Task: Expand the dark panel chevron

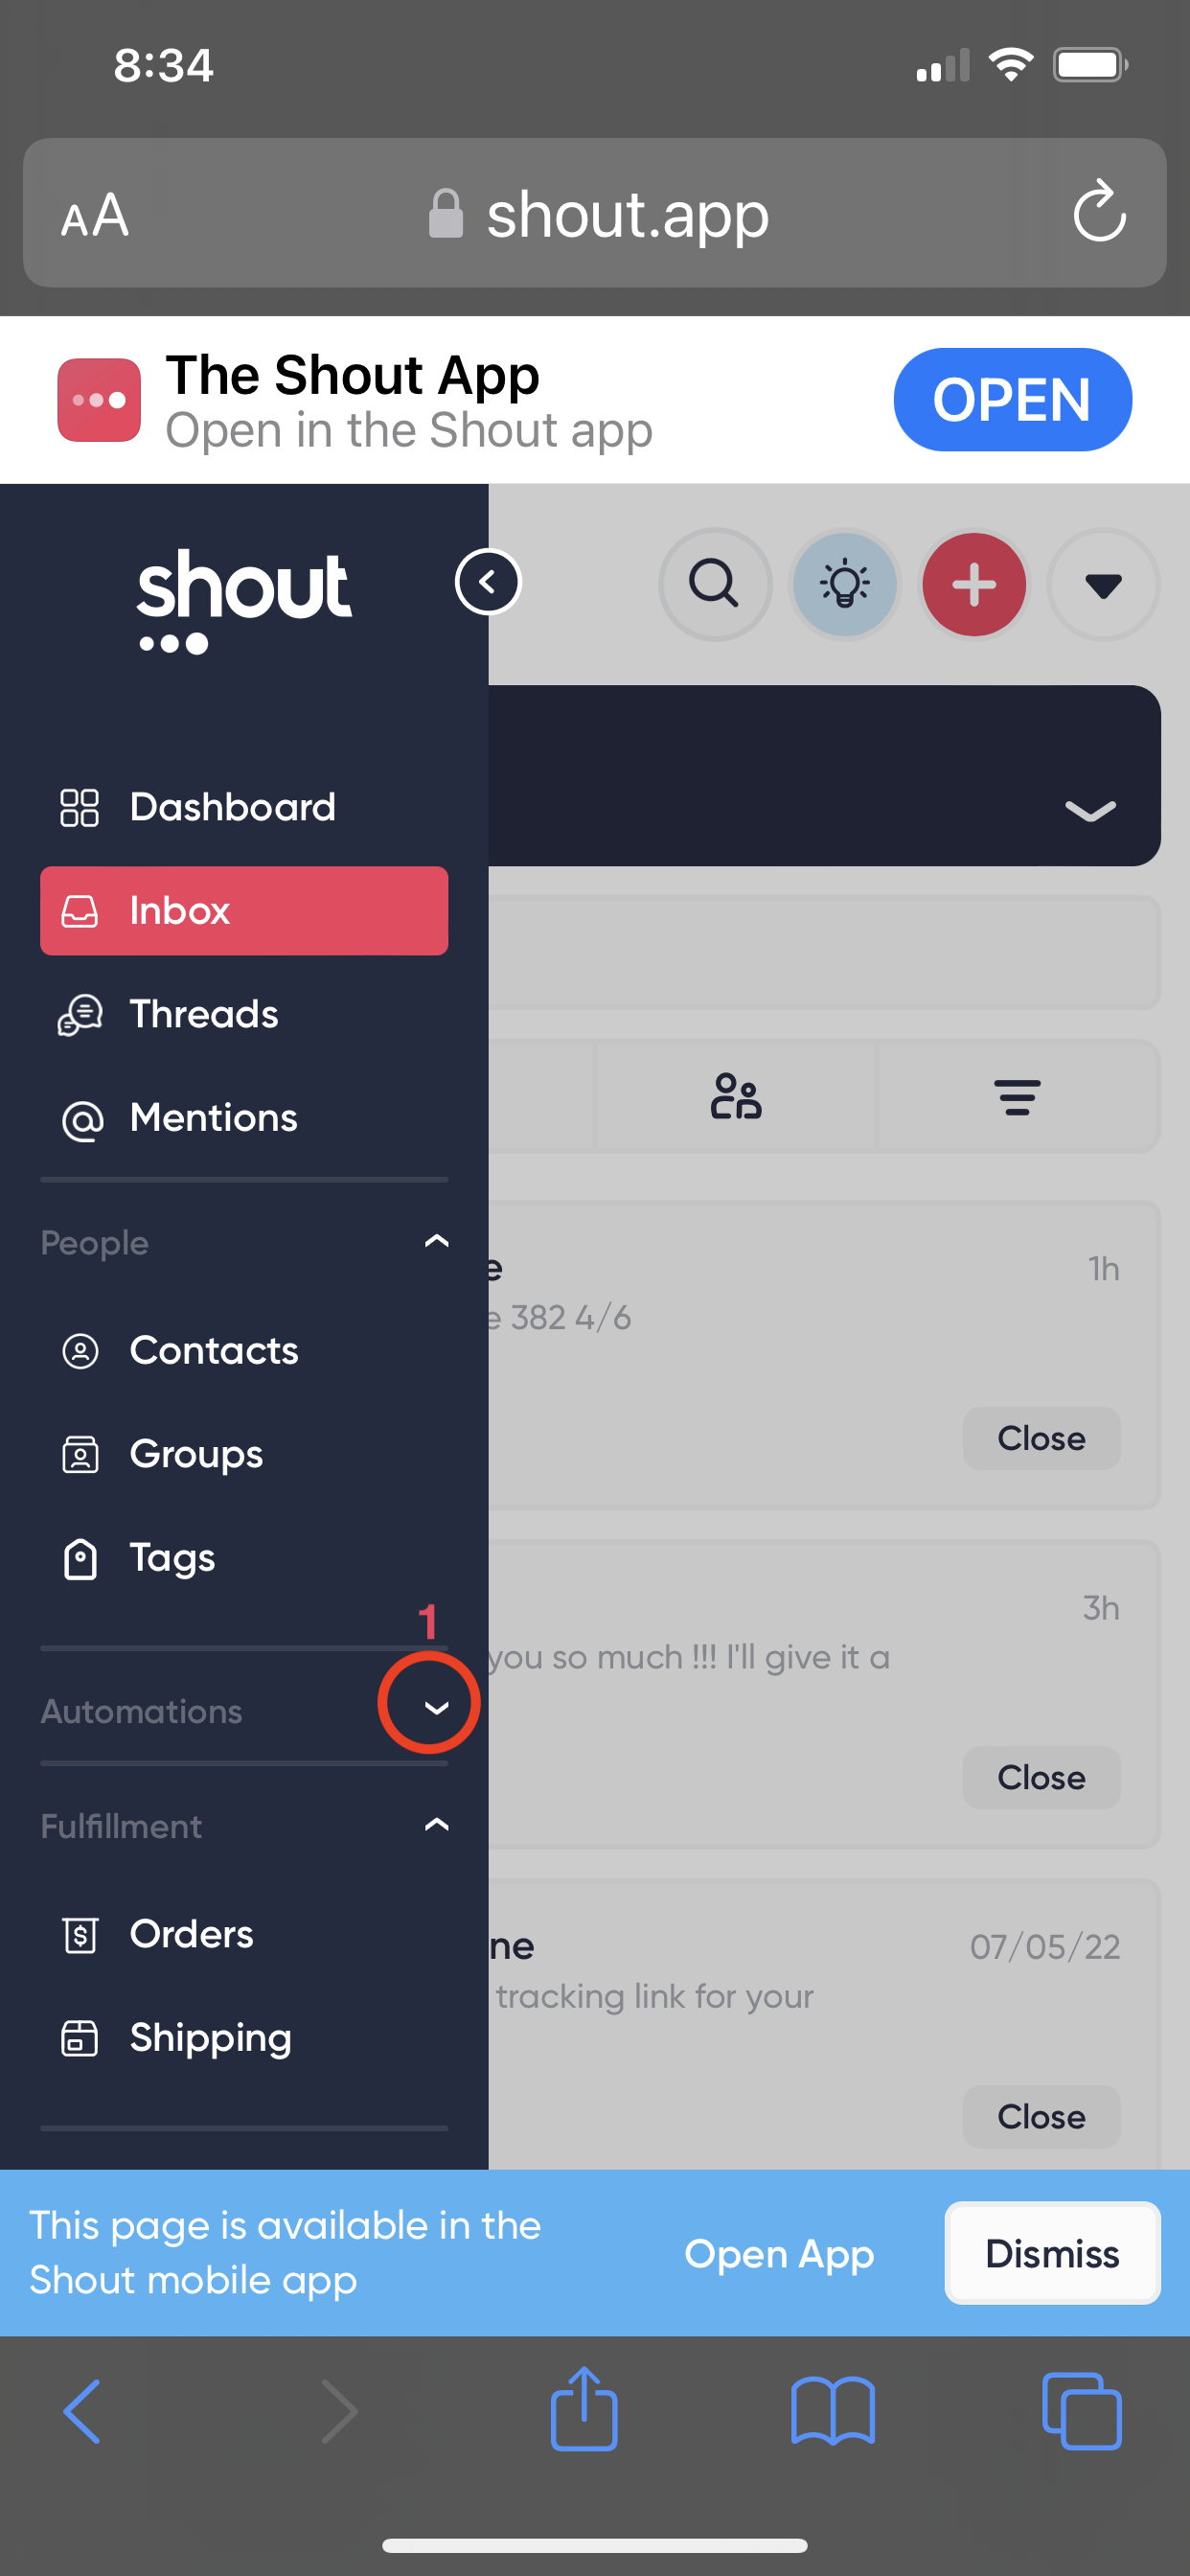Action: pos(1090,809)
